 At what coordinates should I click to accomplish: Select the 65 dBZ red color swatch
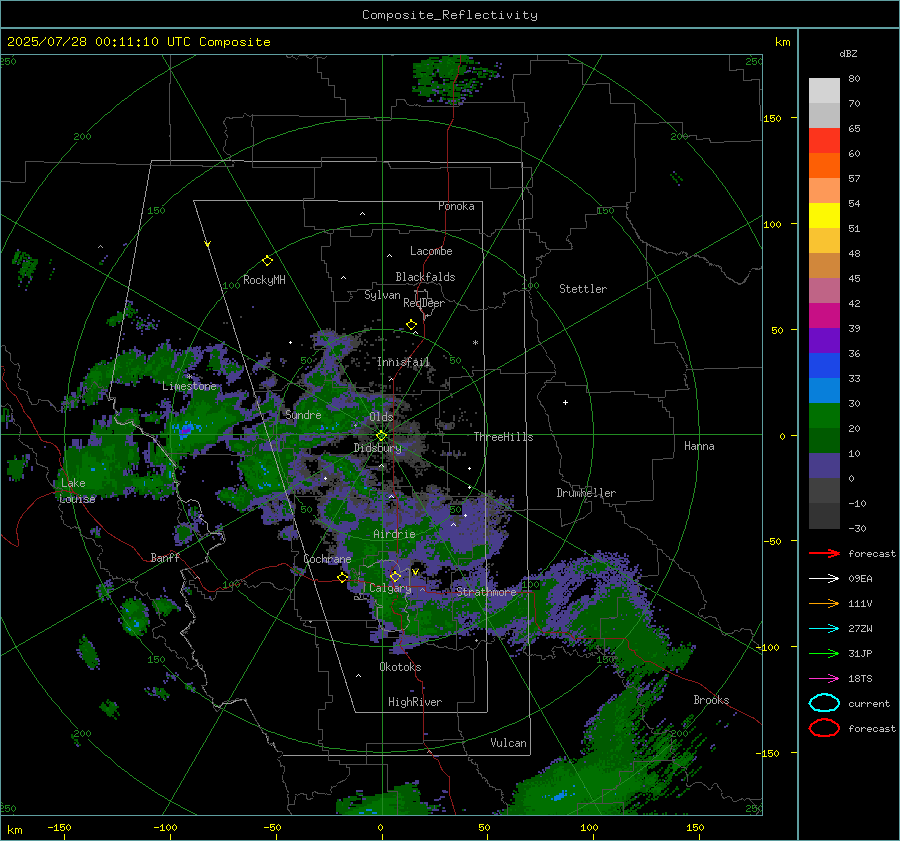coord(824,140)
